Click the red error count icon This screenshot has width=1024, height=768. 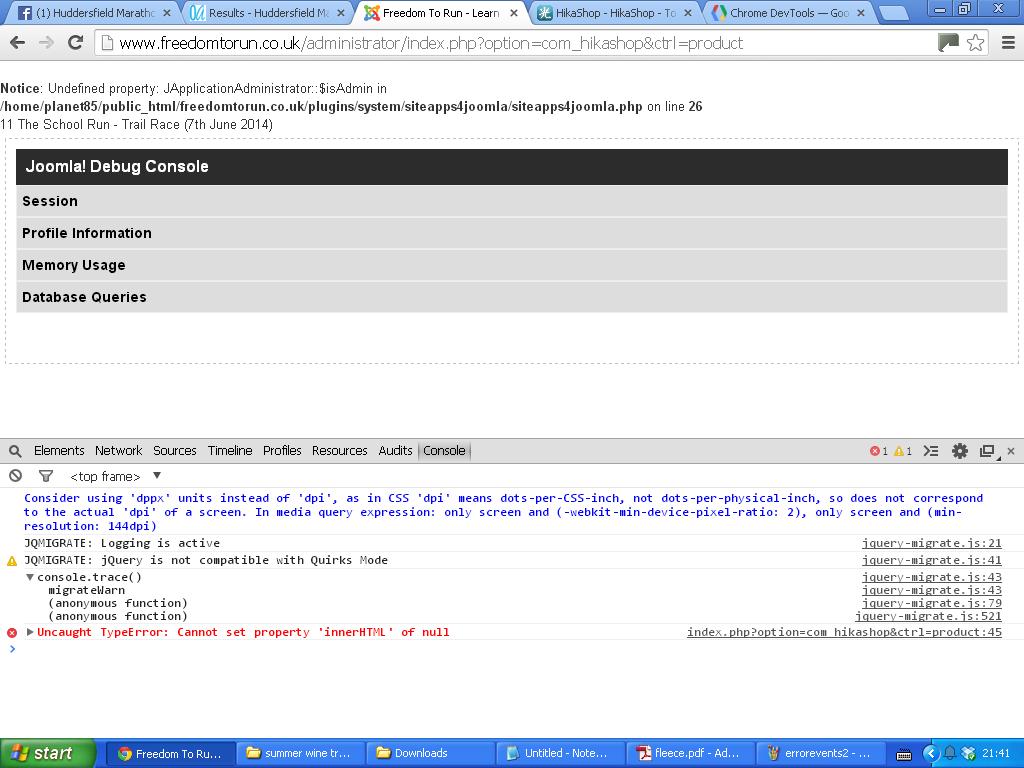tap(874, 451)
